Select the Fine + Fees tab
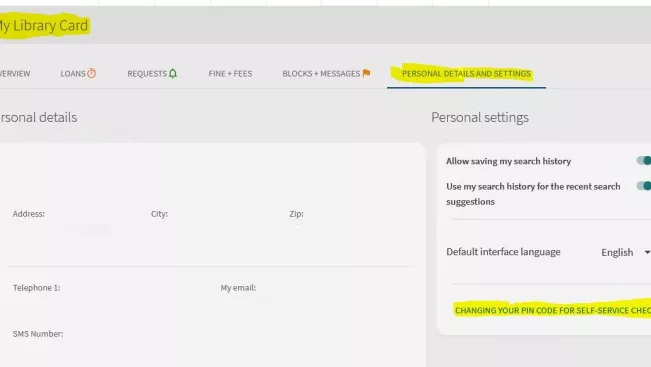This screenshot has width=651, height=367. pyautogui.click(x=230, y=74)
